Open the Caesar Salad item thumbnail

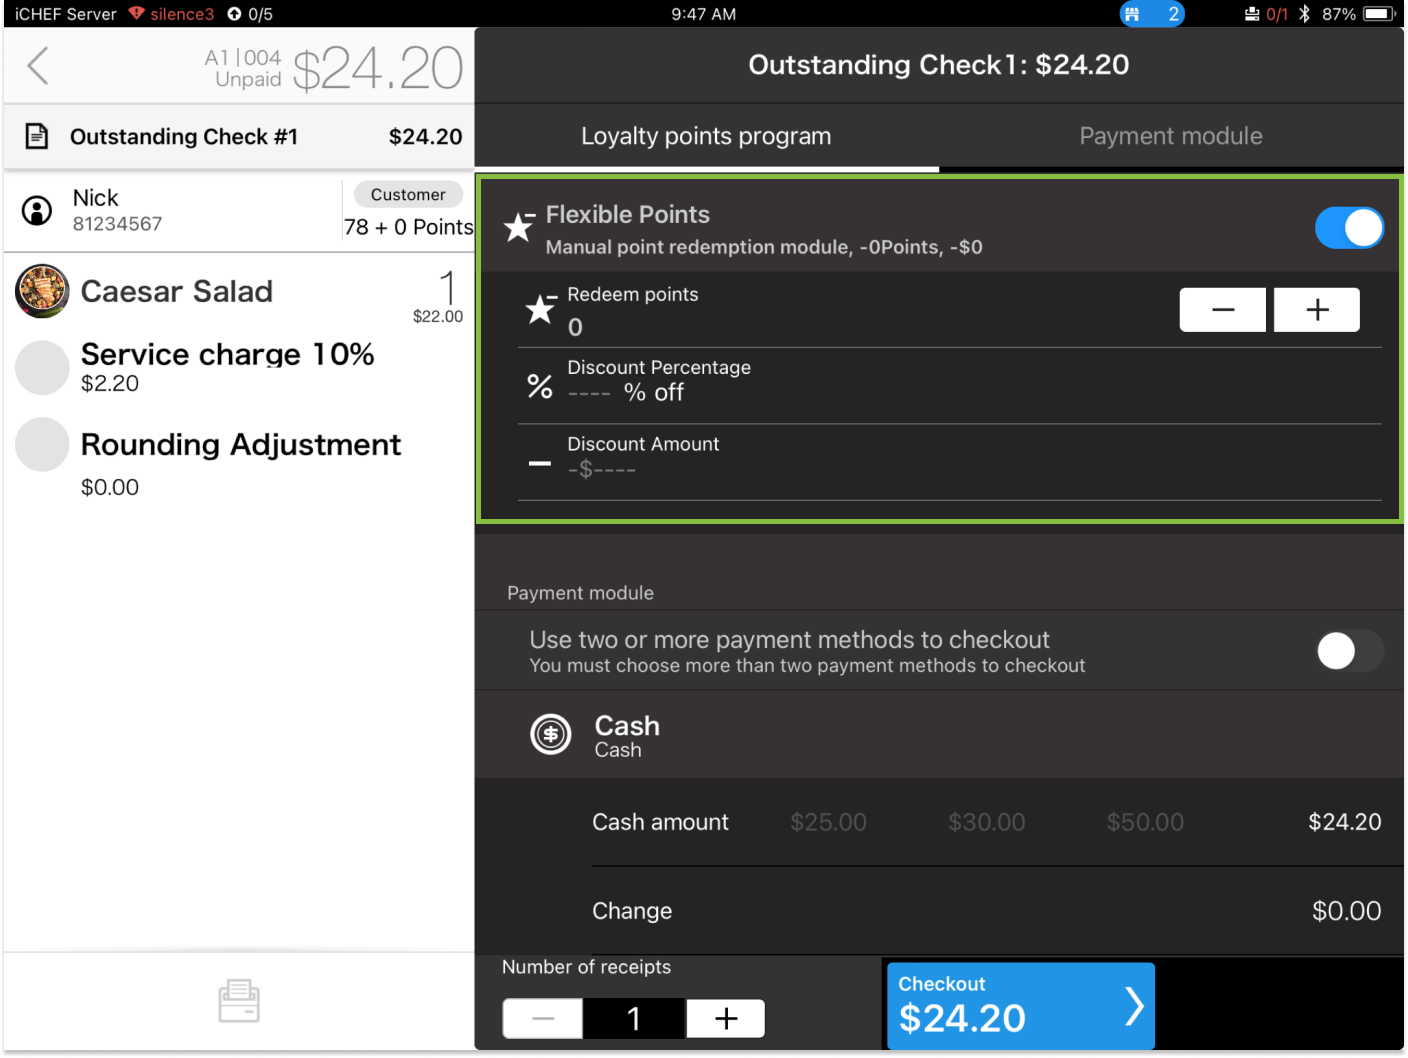pyautogui.click(x=42, y=291)
